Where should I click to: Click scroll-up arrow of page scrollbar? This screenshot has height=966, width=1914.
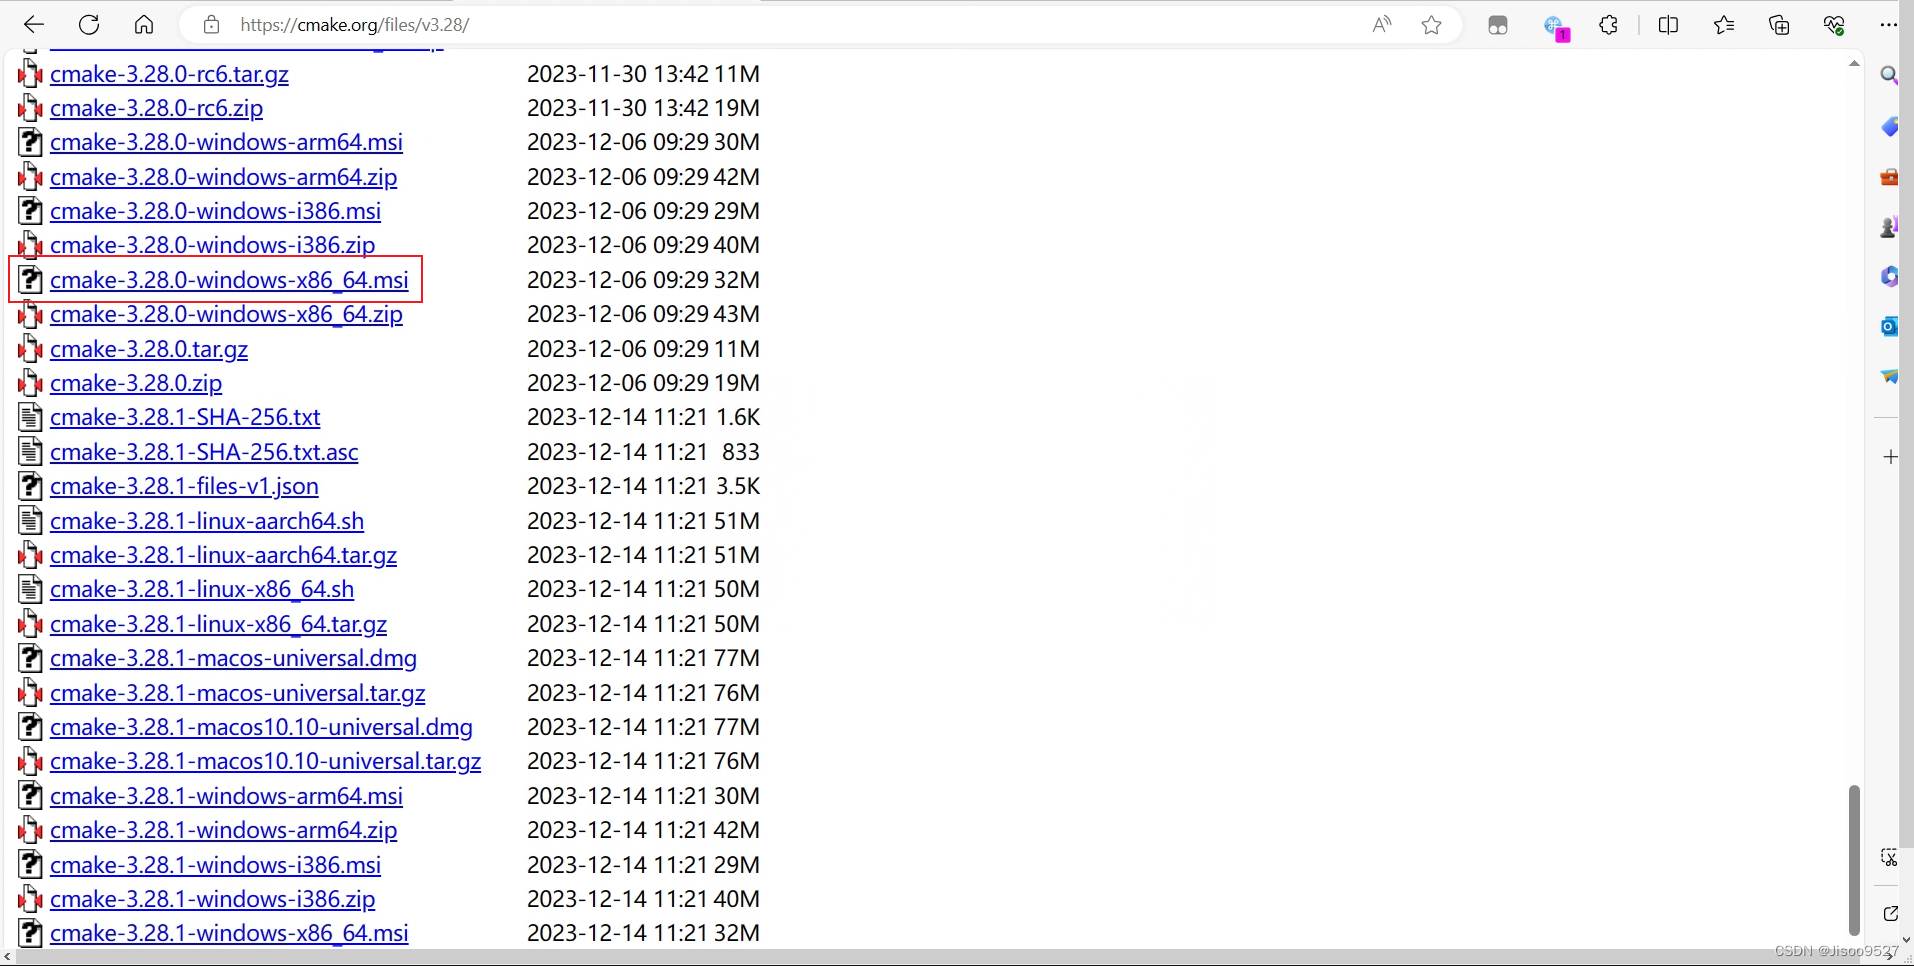point(1854,63)
